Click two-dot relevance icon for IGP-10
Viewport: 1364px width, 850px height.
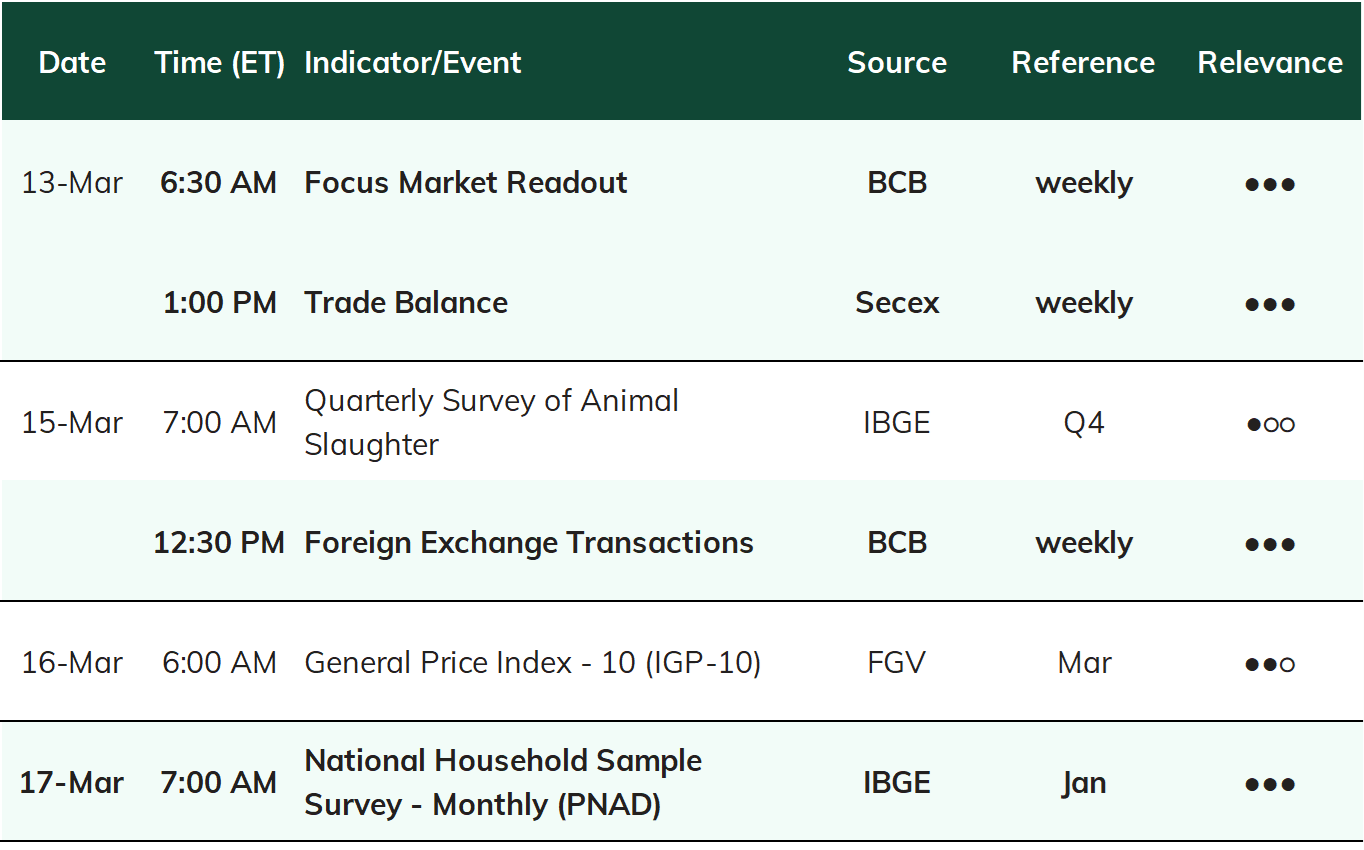click(x=1270, y=664)
